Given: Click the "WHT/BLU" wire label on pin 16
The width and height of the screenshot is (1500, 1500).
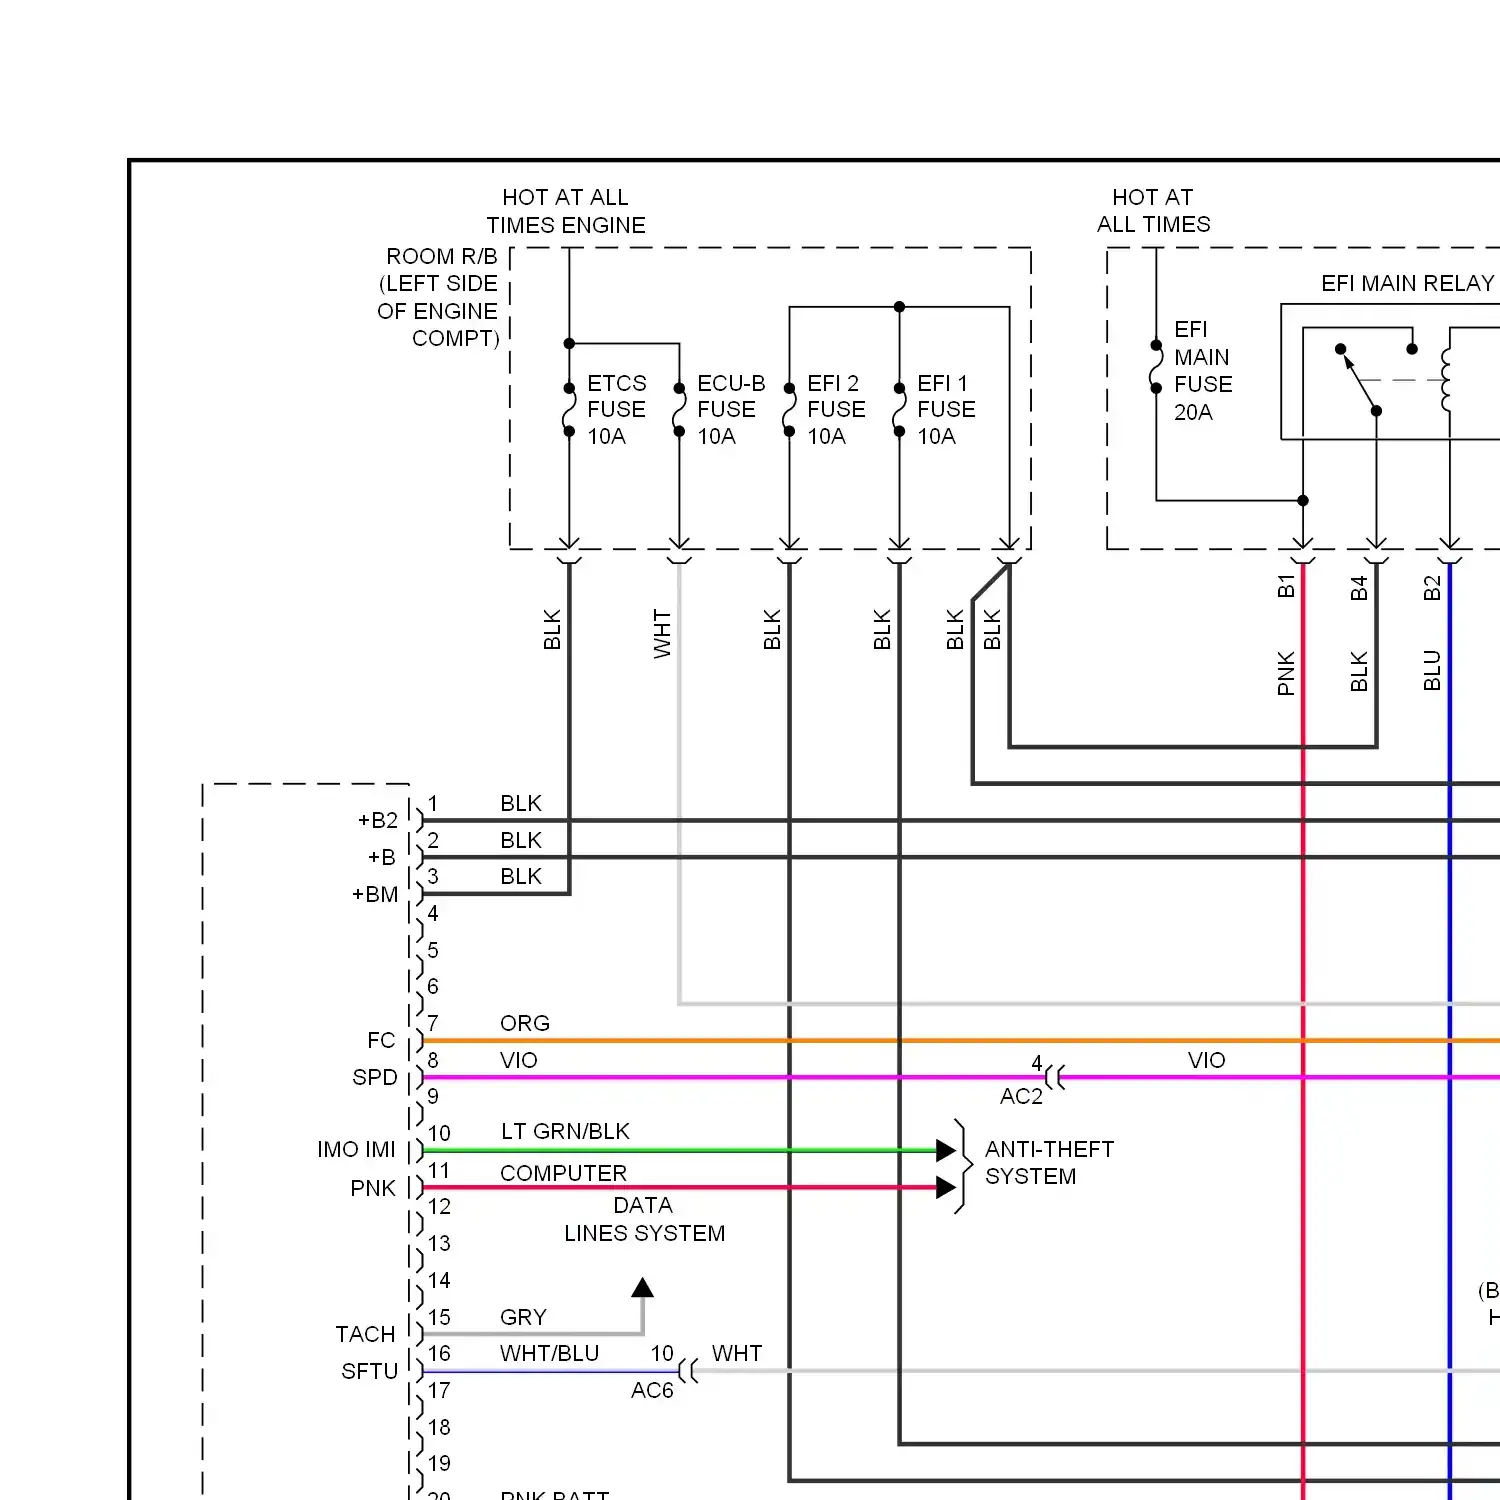Looking at the screenshot, I should (x=550, y=1353).
